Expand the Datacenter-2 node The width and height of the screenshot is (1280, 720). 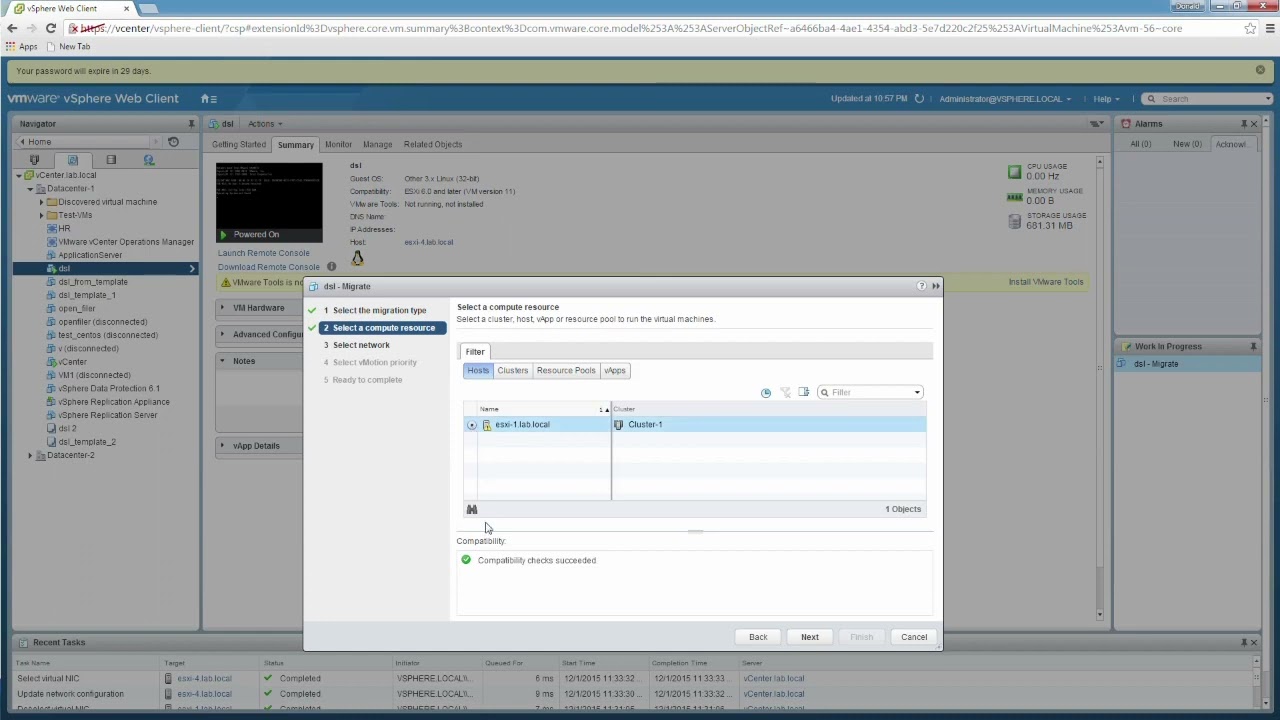(30, 455)
